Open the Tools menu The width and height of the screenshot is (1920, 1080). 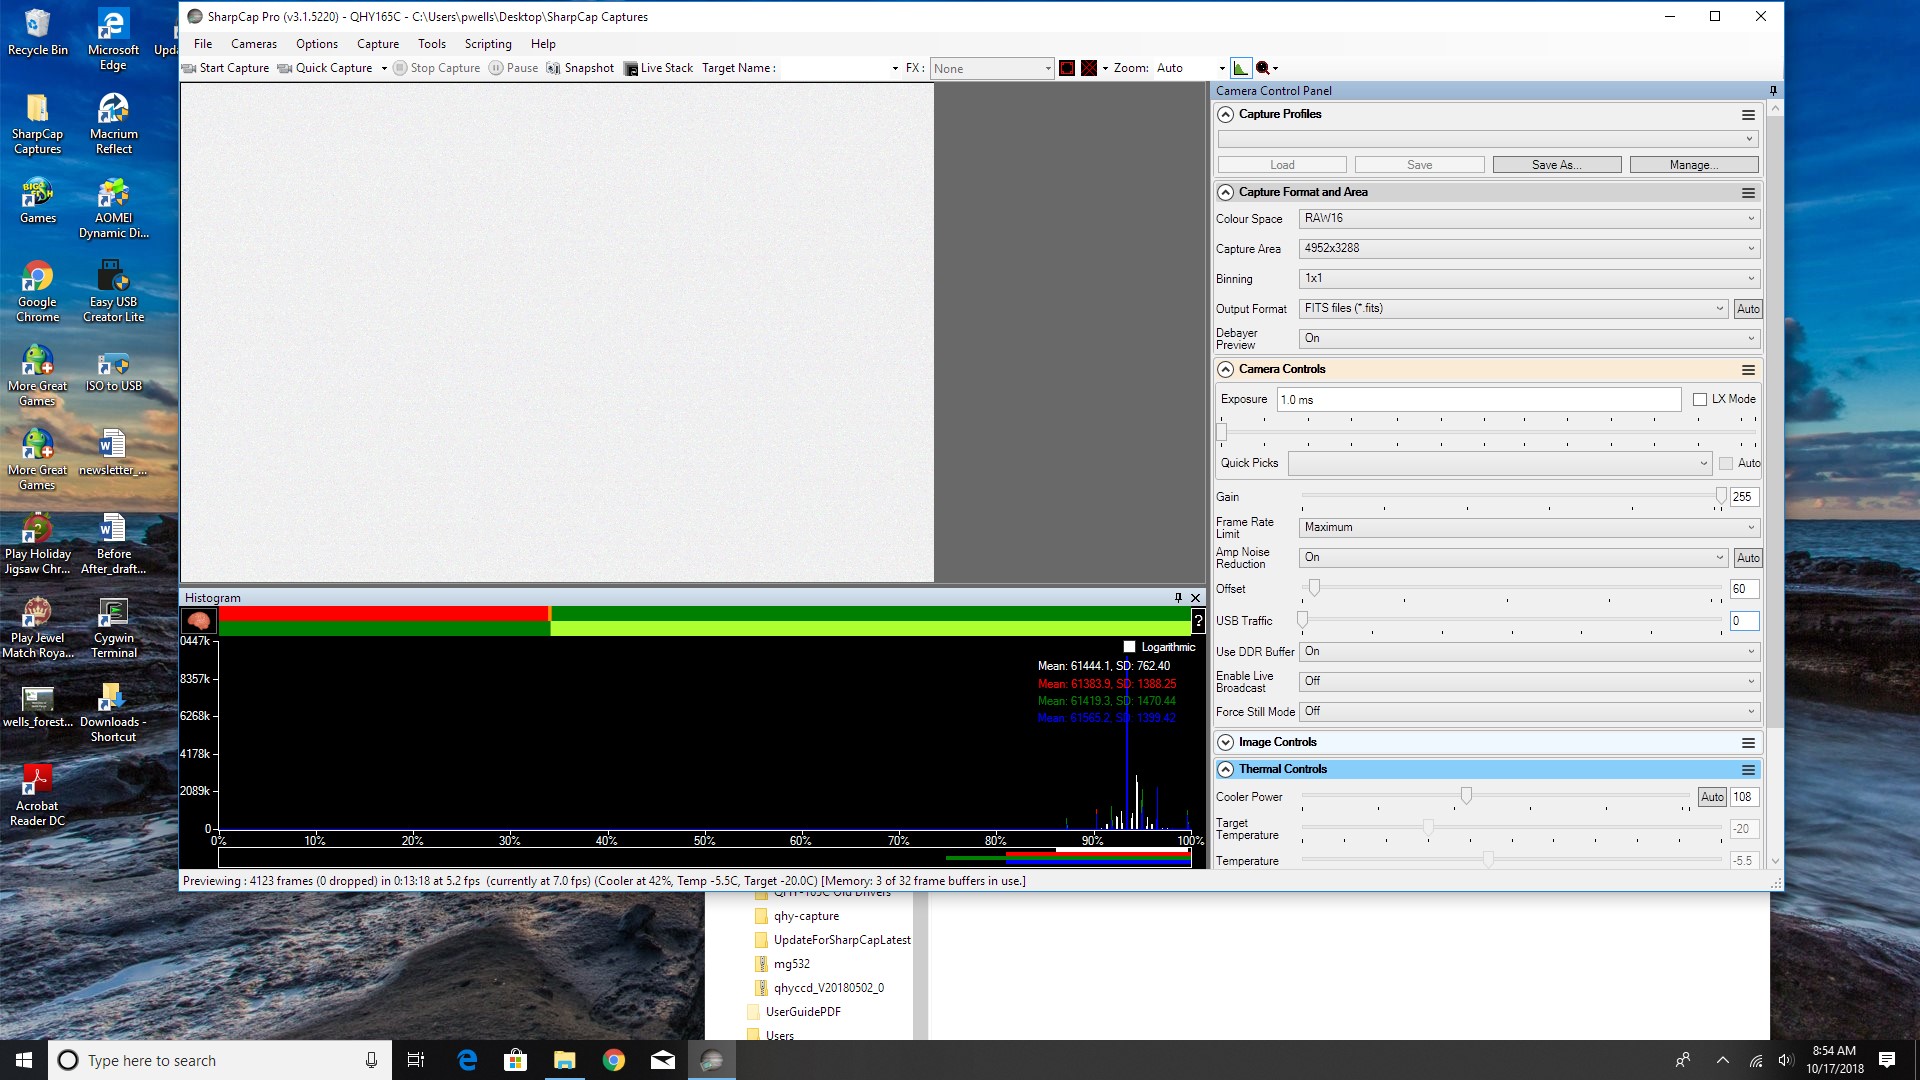(432, 44)
